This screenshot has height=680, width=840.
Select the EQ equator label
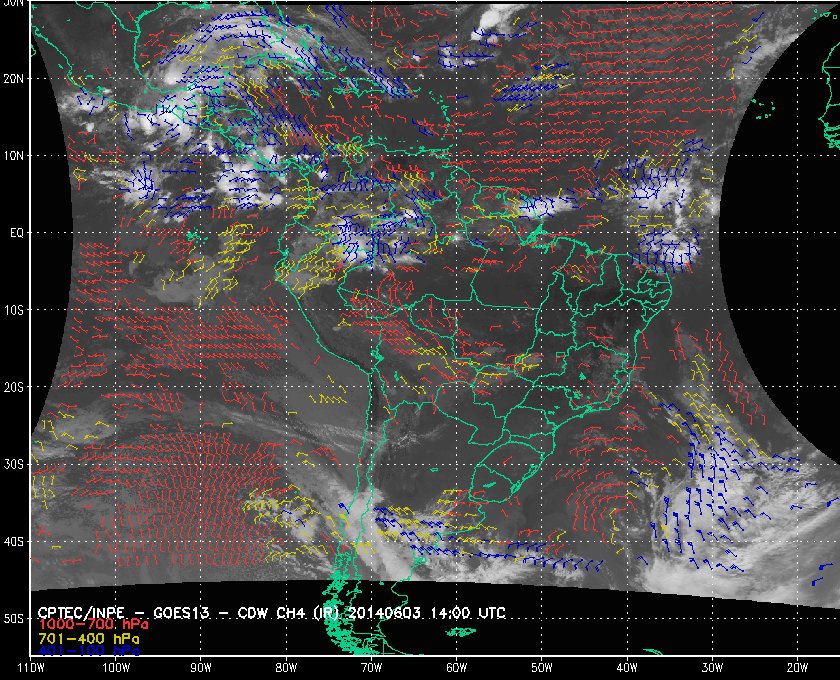pos(17,233)
